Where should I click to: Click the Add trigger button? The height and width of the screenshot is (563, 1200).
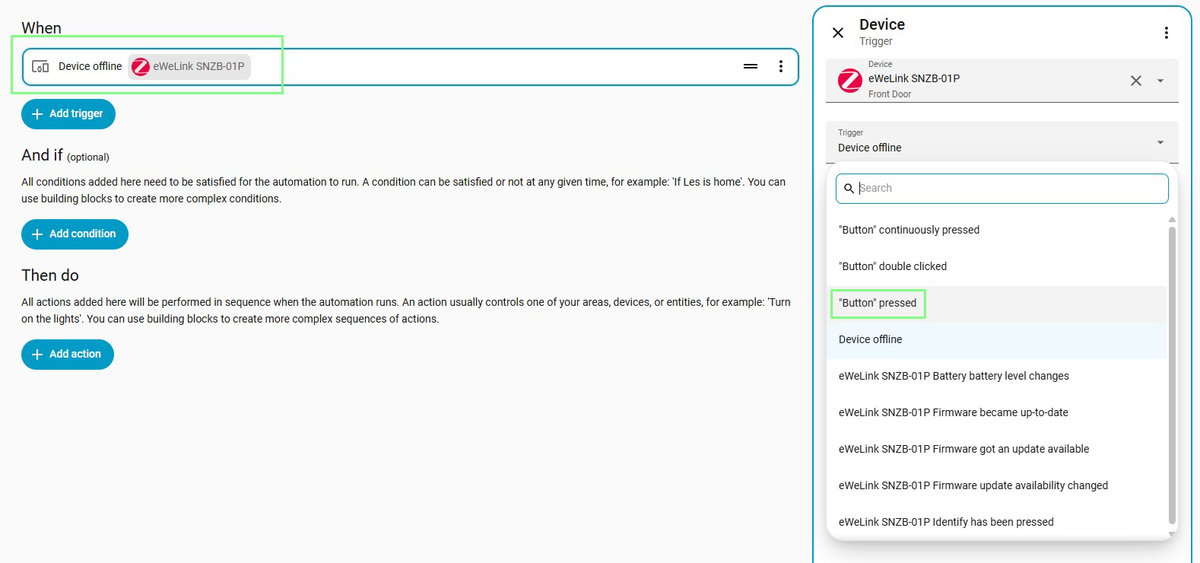[x=69, y=114]
